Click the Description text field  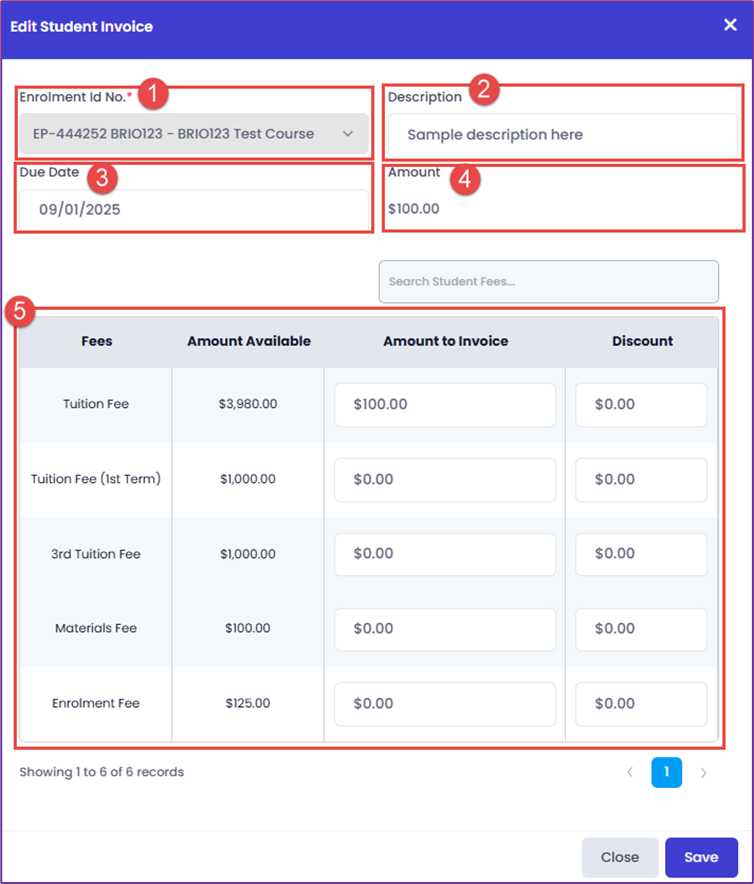(562, 135)
